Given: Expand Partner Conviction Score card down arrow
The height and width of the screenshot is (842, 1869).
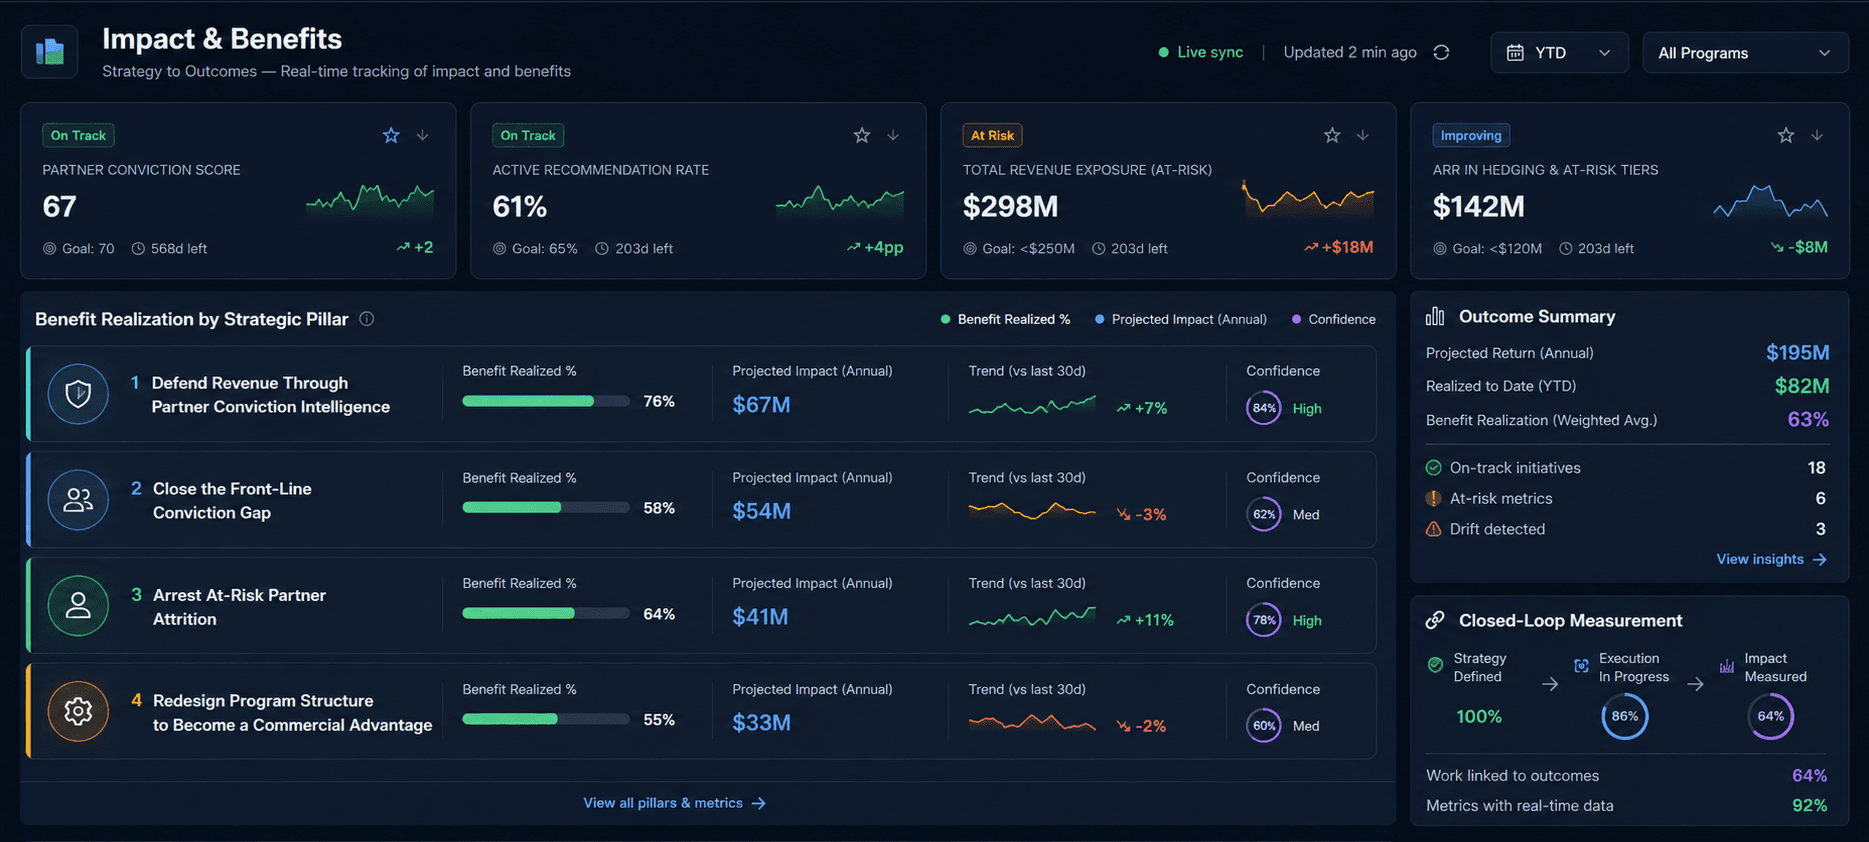Looking at the screenshot, I should [423, 135].
